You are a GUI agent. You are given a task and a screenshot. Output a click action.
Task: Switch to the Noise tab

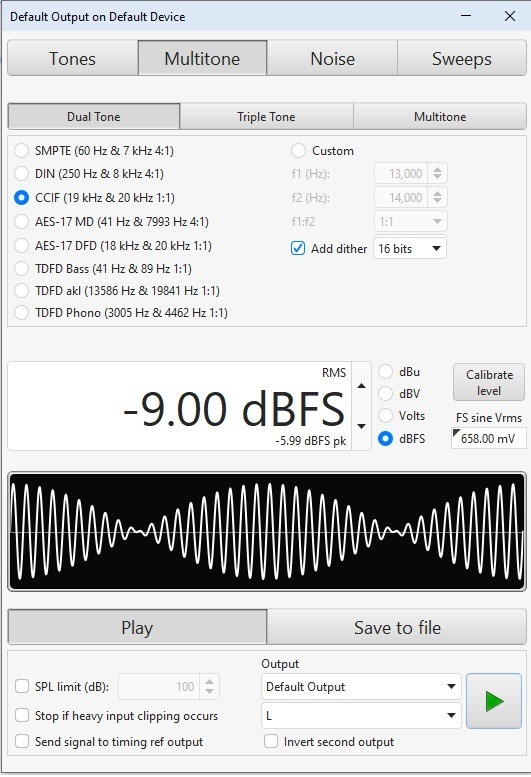pos(332,58)
